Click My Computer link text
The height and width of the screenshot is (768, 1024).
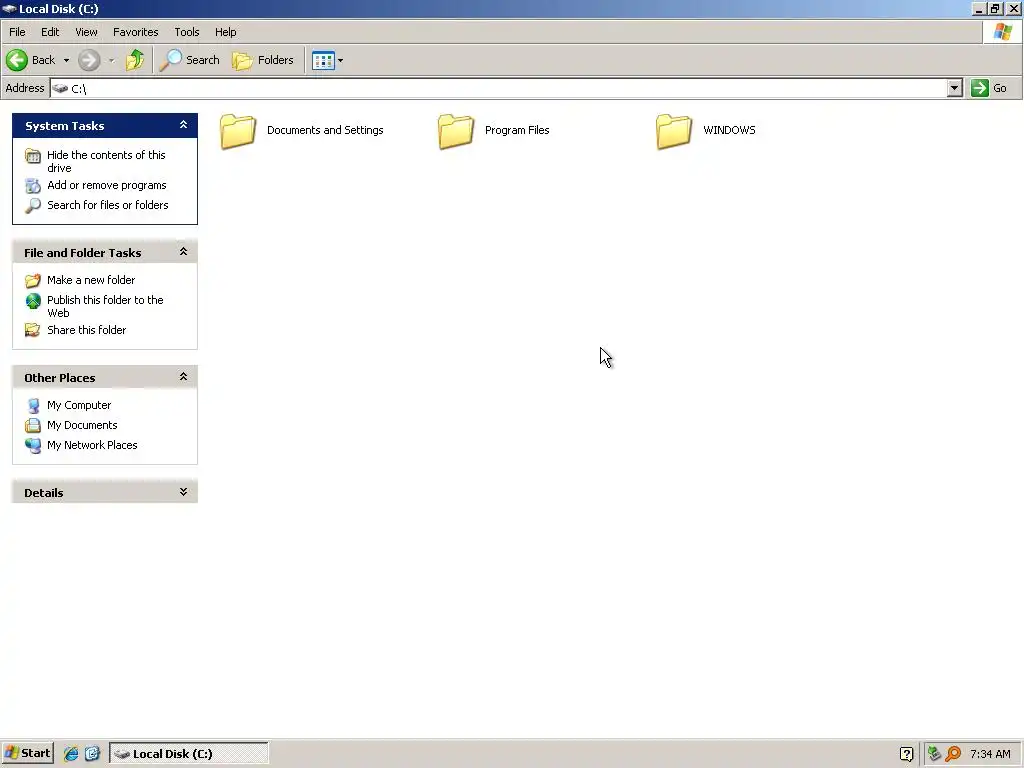pos(79,406)
